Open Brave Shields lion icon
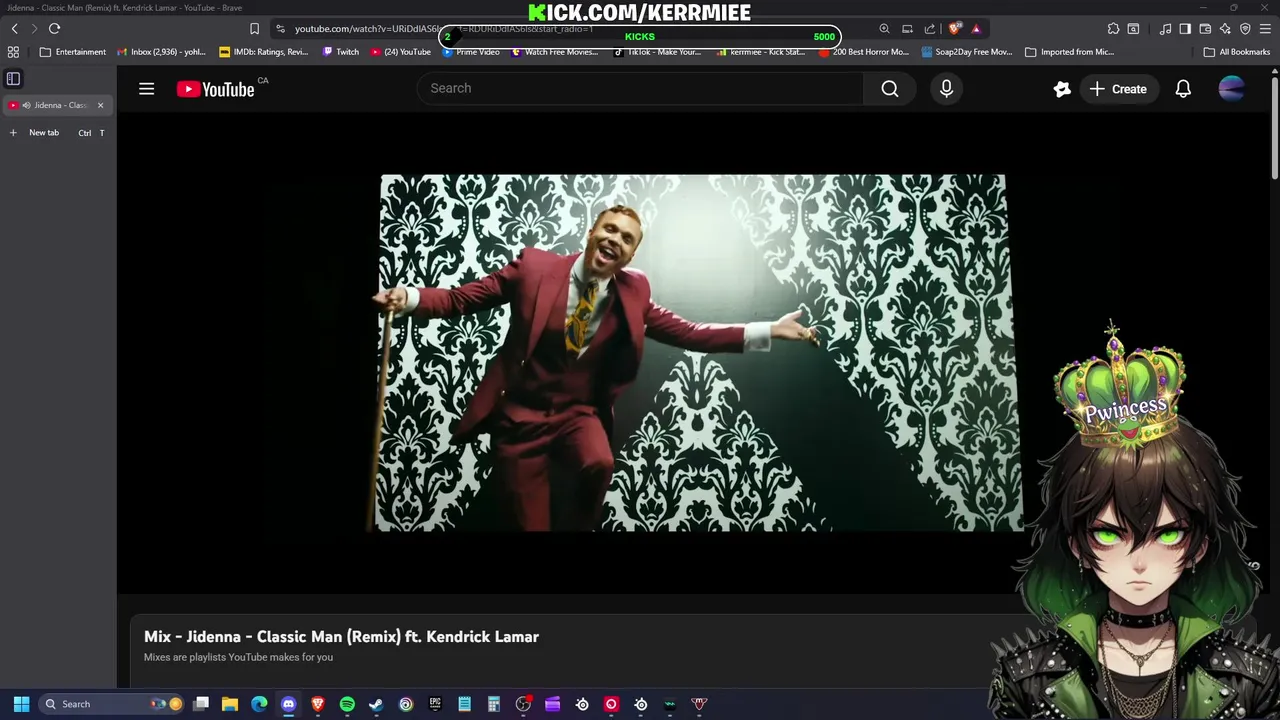 tap(954, 29)
